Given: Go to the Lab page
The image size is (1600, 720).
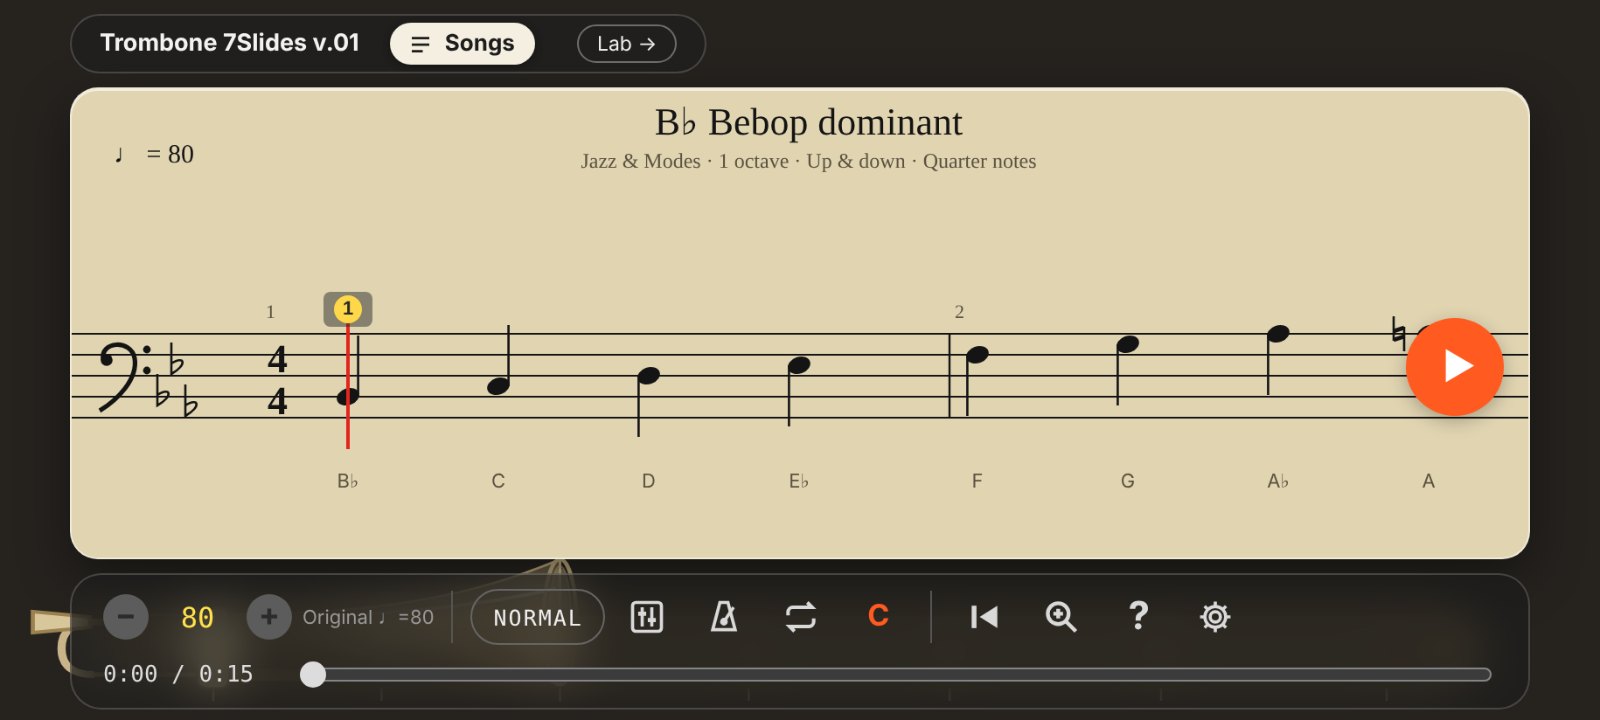Looking at the screenshot, I should pyautogui.click(x=627, y=44).
